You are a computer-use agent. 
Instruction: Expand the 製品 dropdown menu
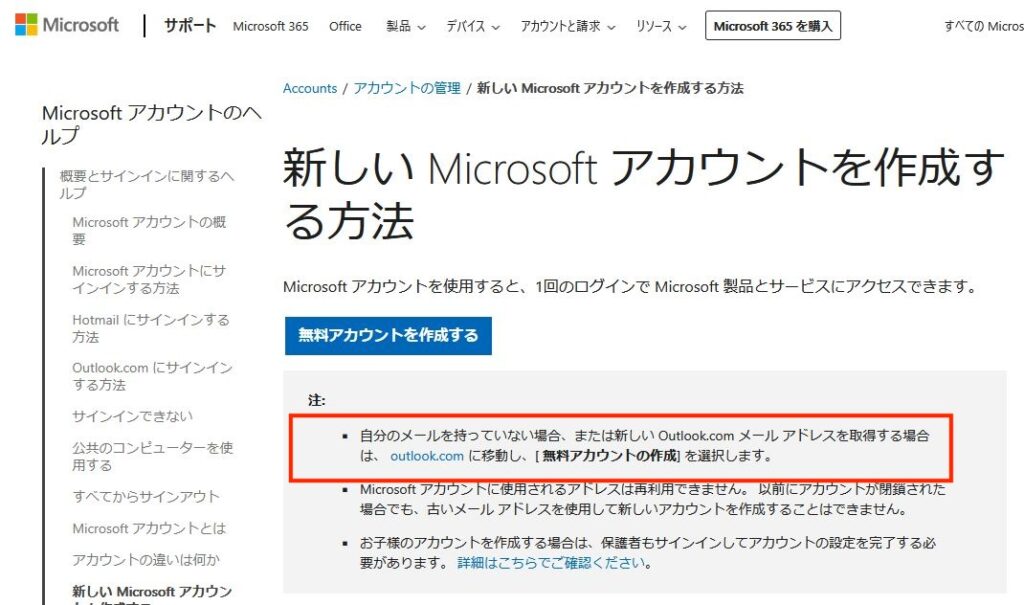(x=406, y=26)
